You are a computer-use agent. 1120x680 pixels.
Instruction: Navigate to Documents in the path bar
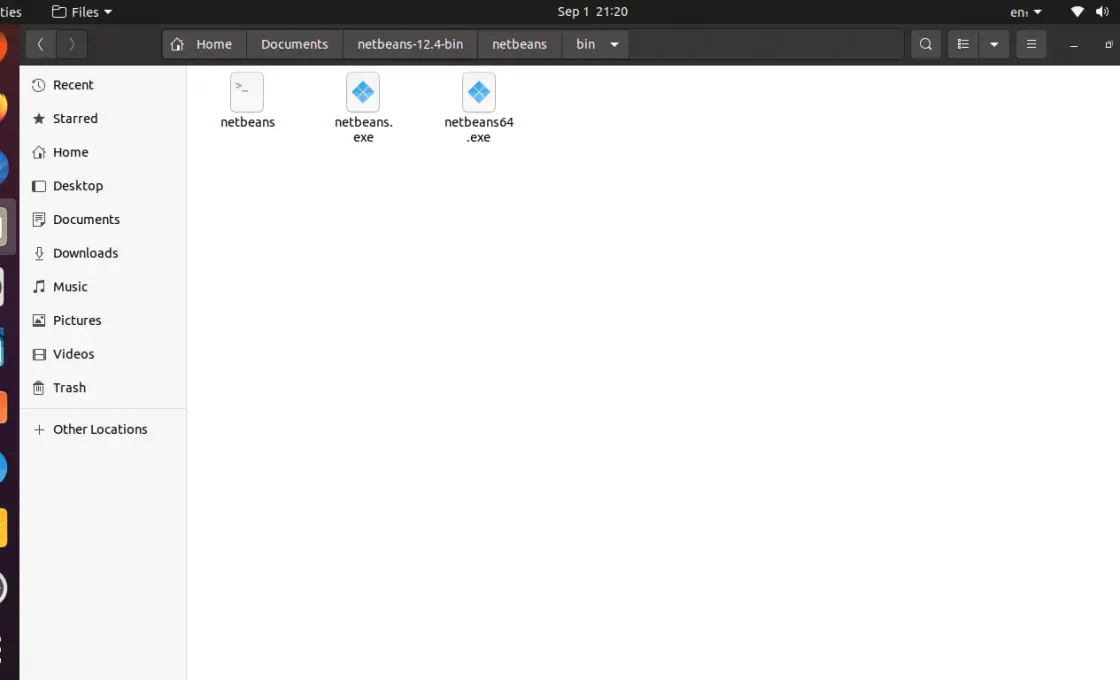click(x=294, y=44)
